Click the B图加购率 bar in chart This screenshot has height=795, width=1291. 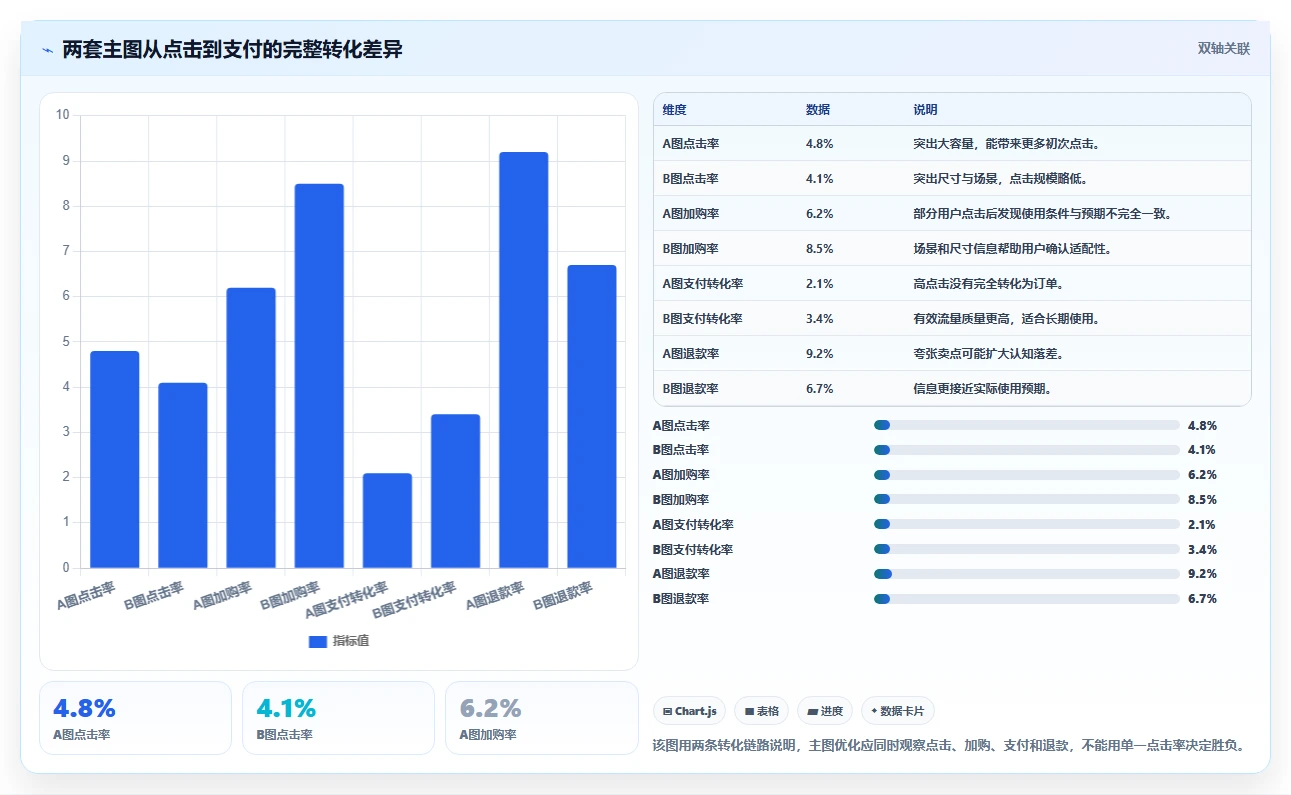319,376
